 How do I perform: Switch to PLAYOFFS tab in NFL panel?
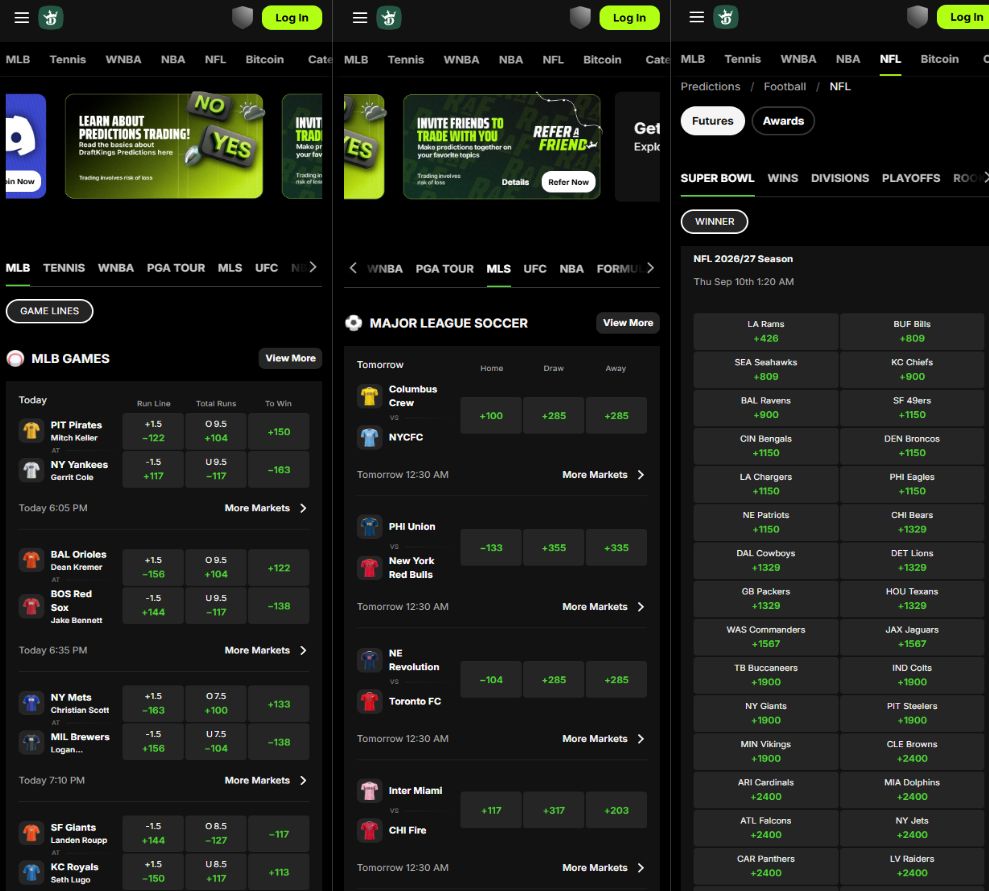(x=911, y=178)
